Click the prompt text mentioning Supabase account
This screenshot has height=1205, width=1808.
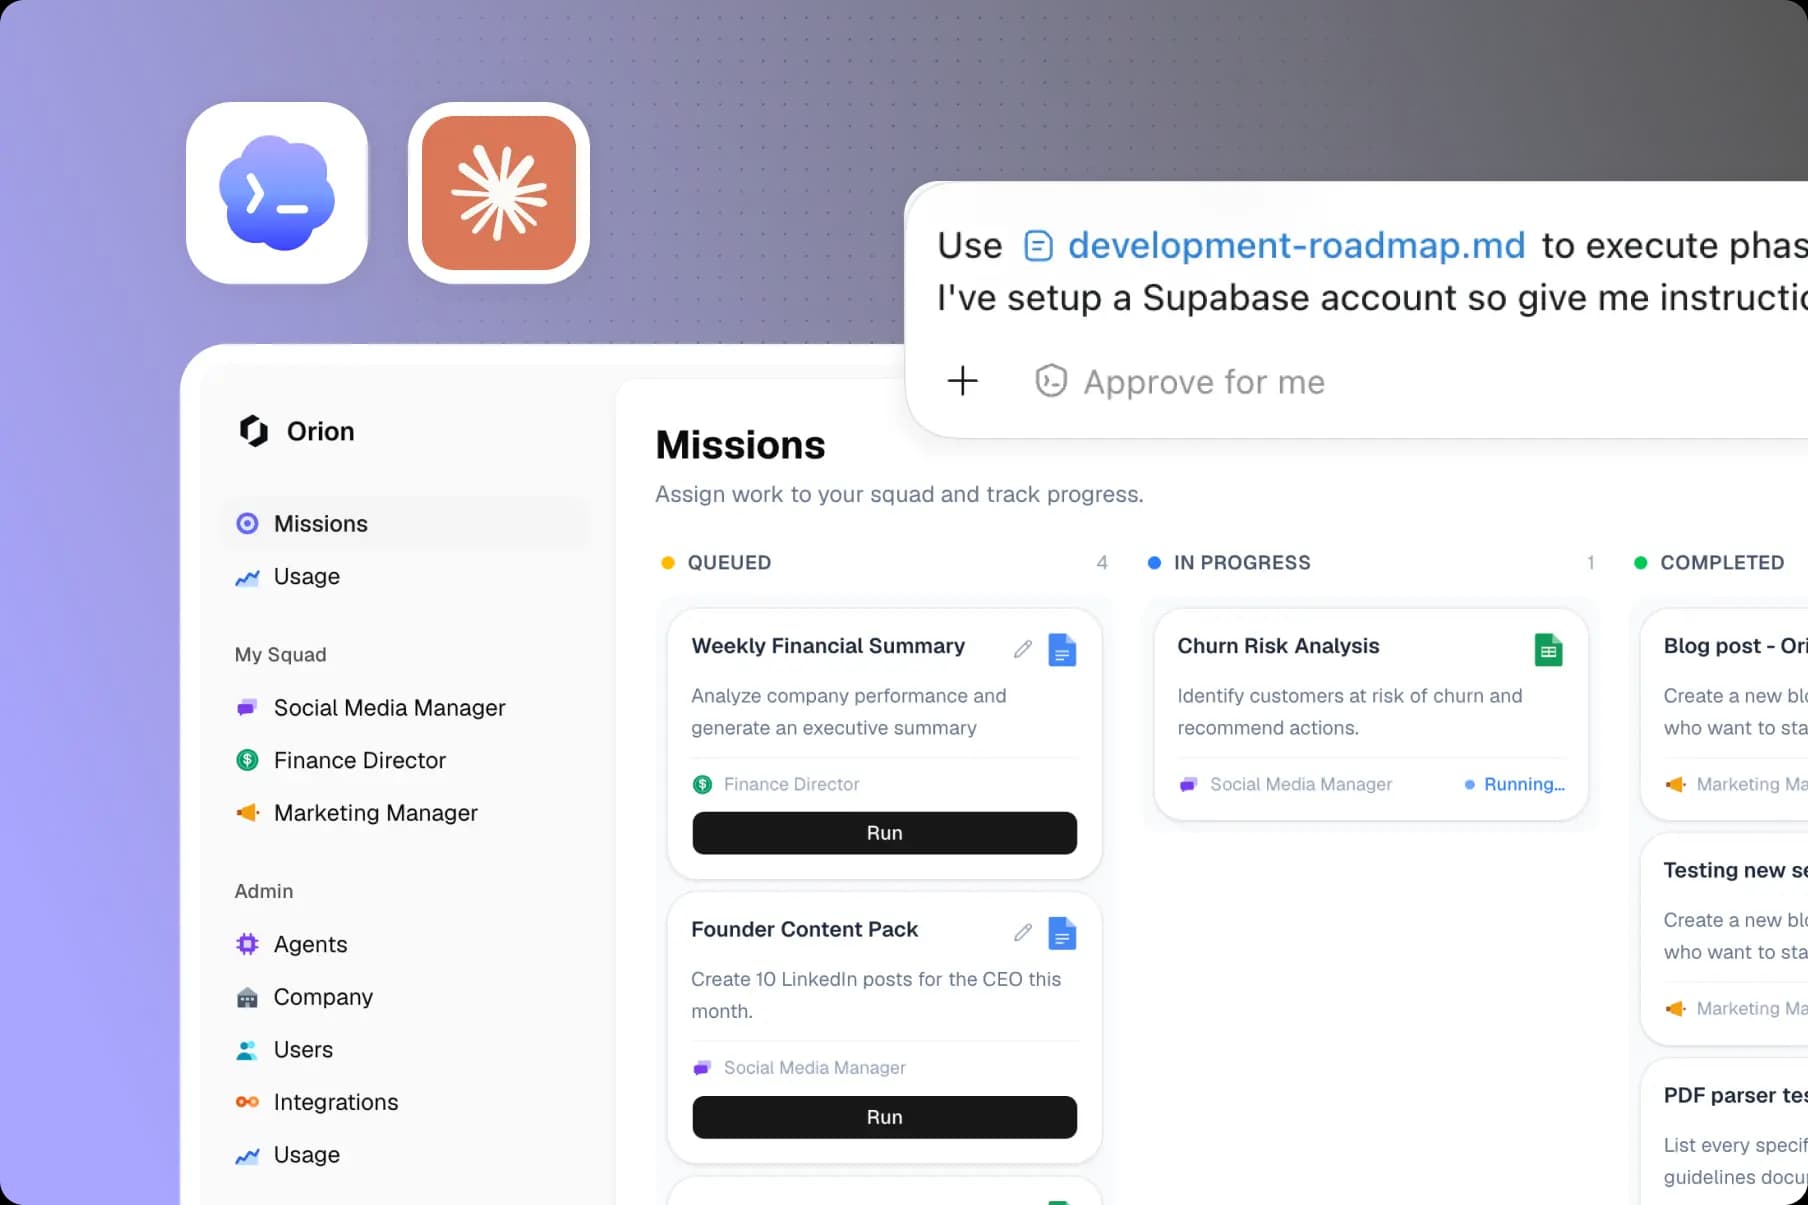tap(1372, 298)
